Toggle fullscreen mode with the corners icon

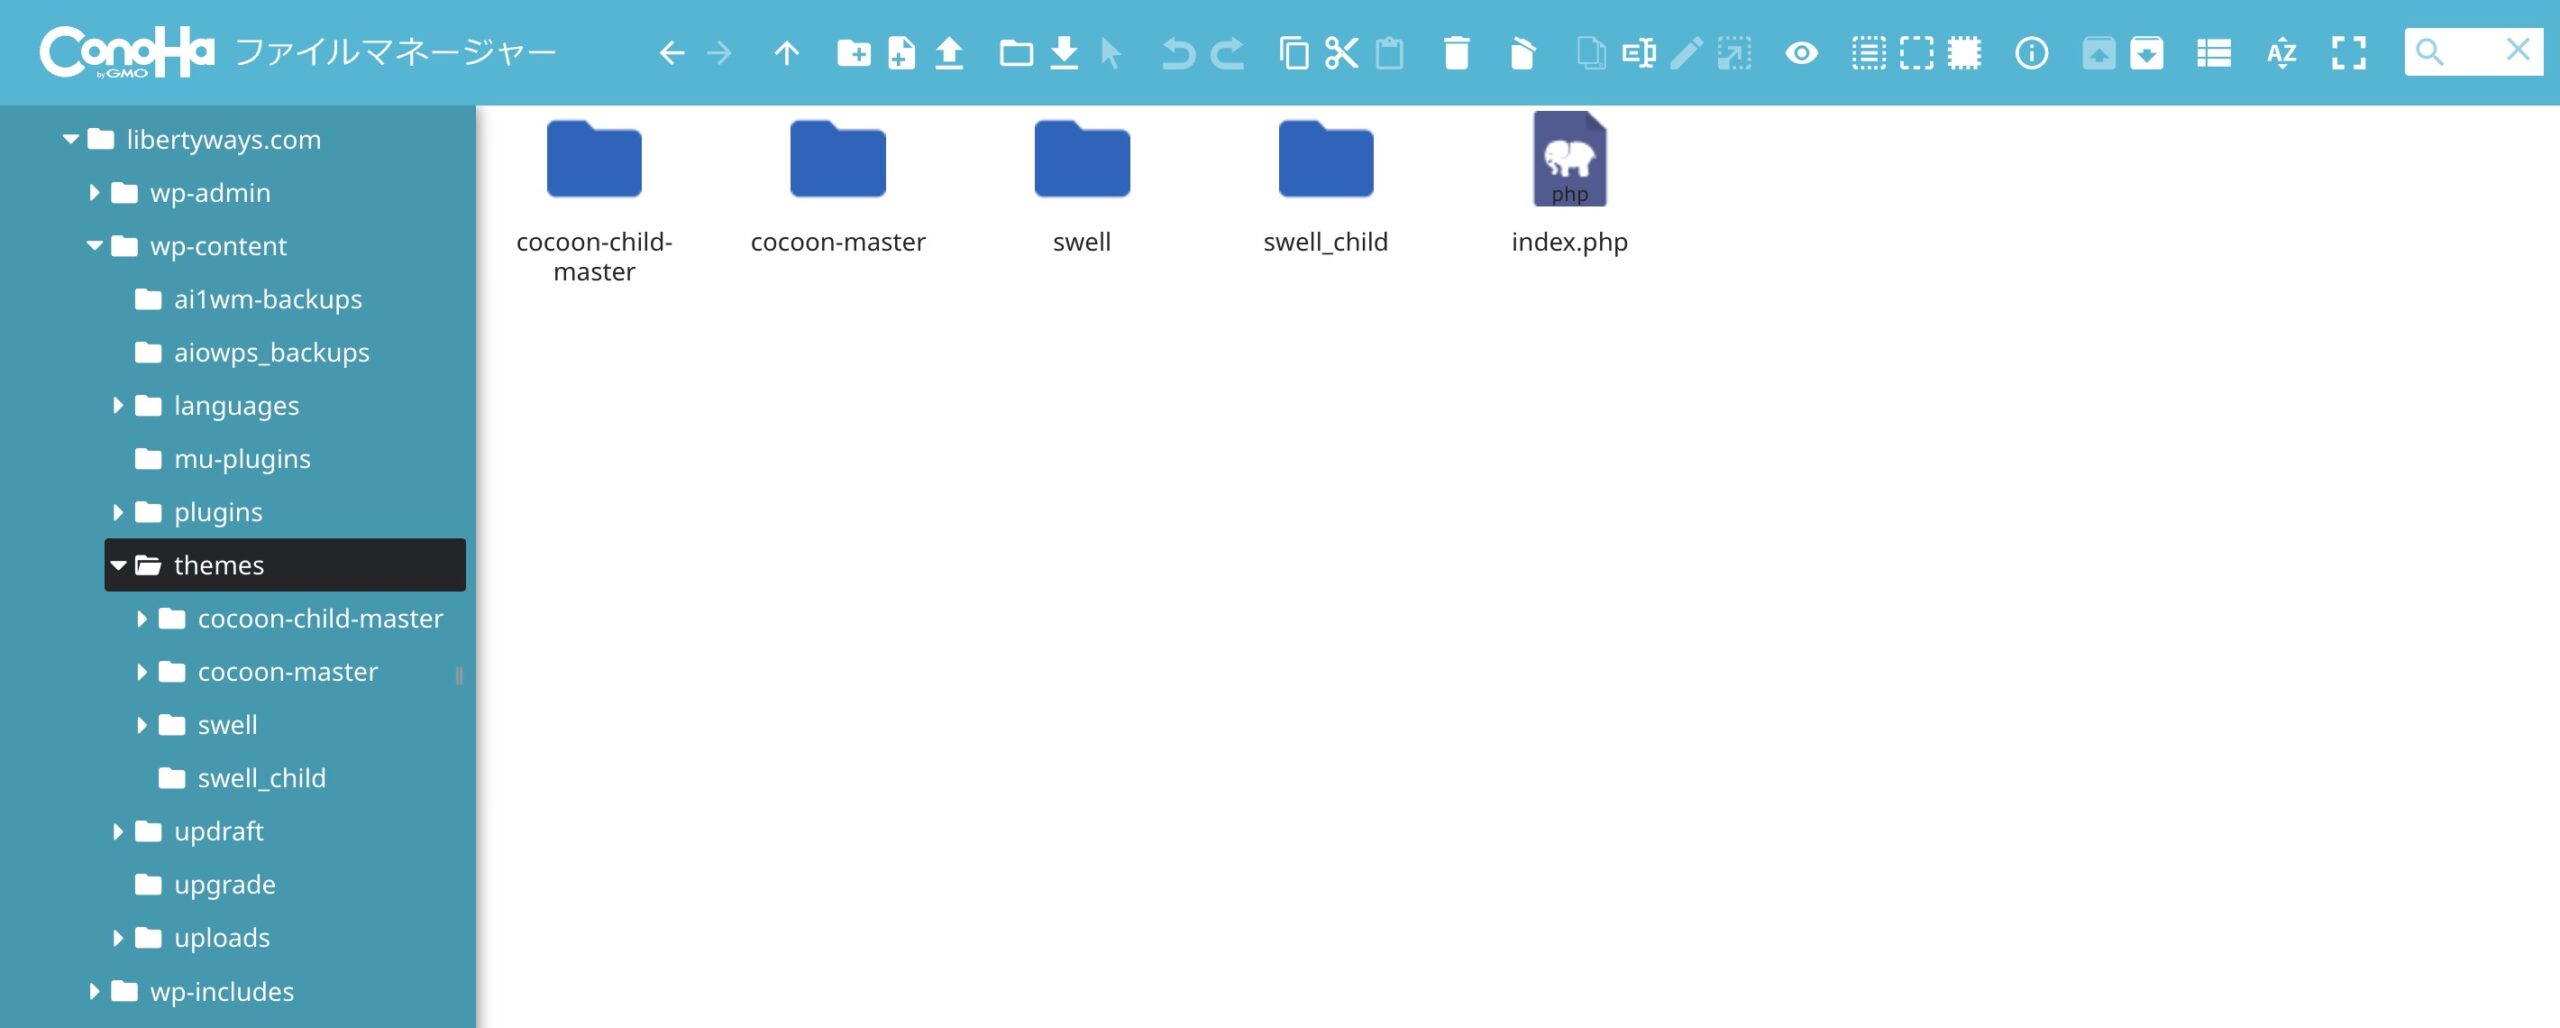click(x=2349, y=53)
